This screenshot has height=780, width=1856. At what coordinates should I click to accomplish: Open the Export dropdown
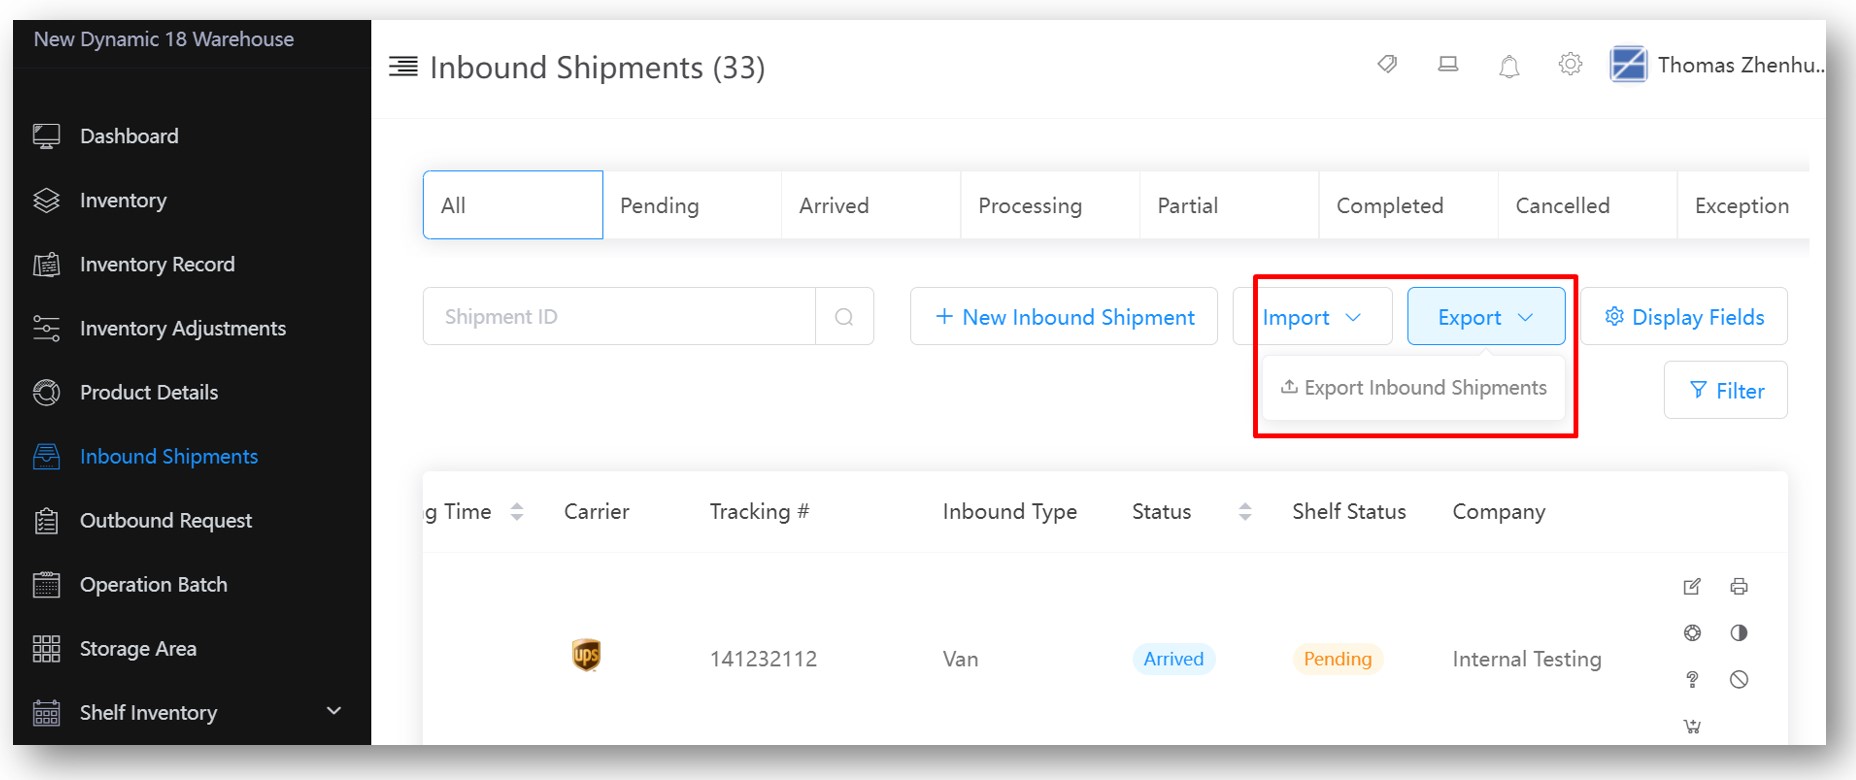[x=1486, y=317]
